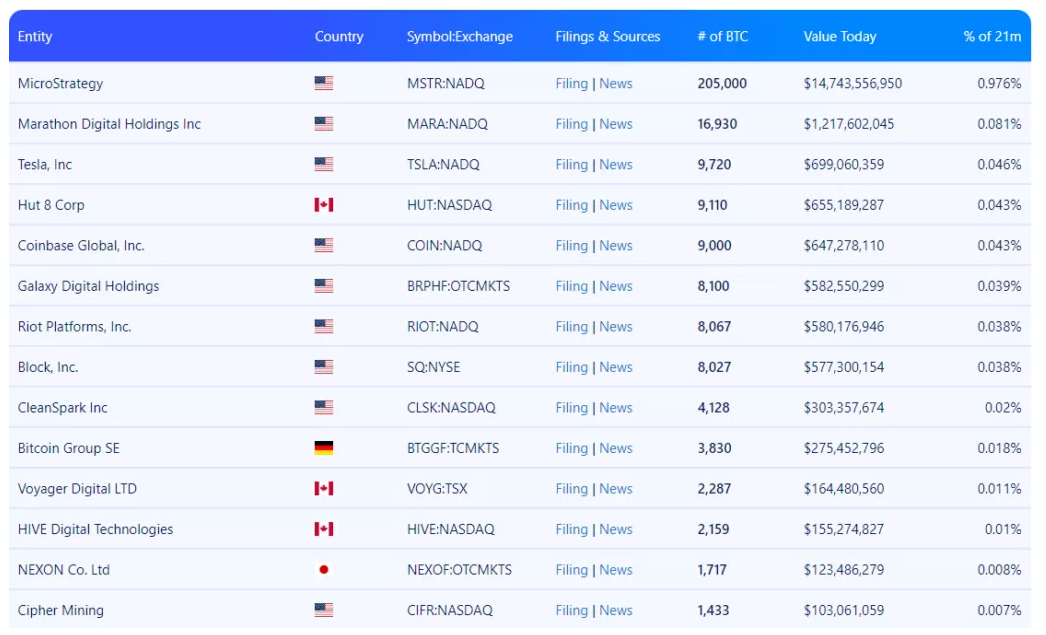Viewport: 1046px width, 635px height.
Task: Select the MSTR:NADQ symbol text
Action: (x=445, y=84)
